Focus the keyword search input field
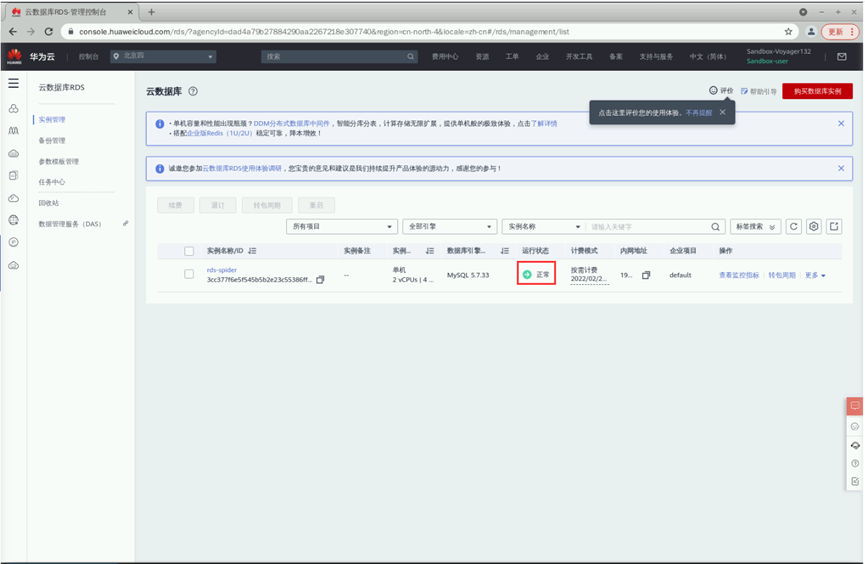The image size is (865, 564). click(648, 227)
